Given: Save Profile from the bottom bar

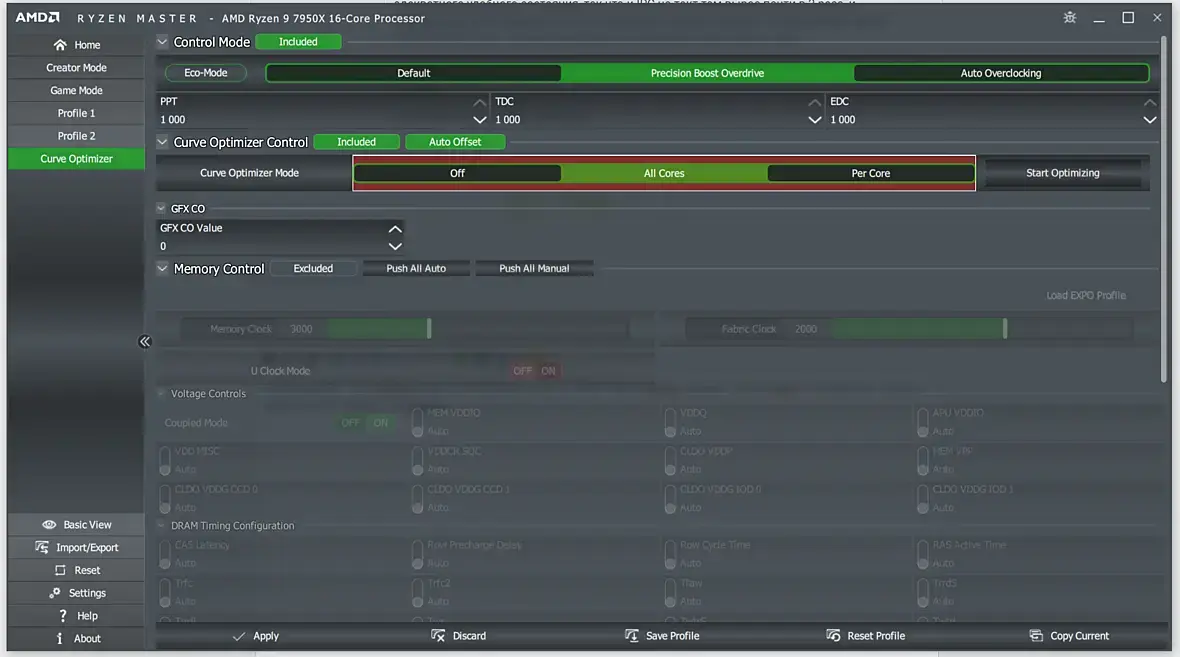Looking at the screenshot, I should pyautogui.click(x=661, y=636).
